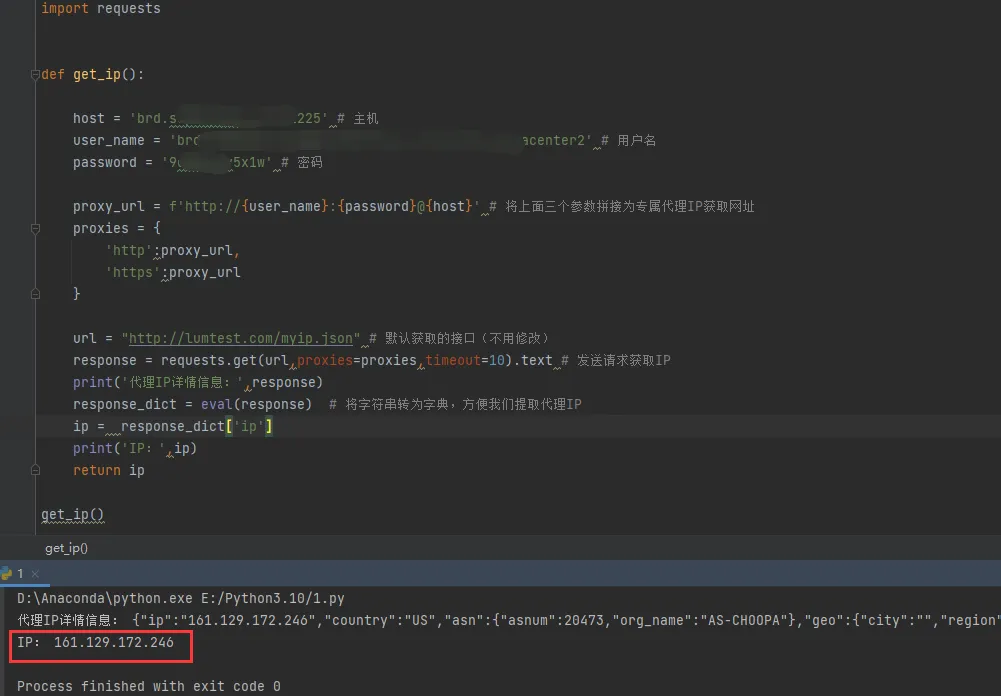This screenshot has height=696, width=1001.
Task: Close the run tab named 1
Action: tap(35, 574)
